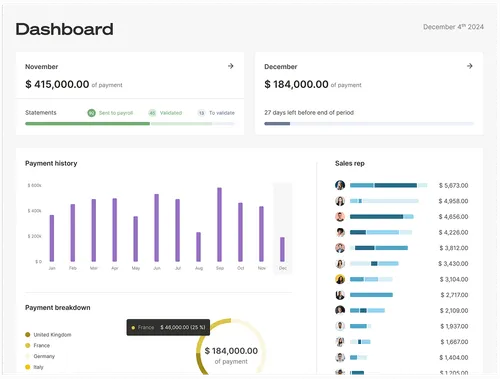Image resolution: width=500 pixels, height=379 pixels.
Task: Click the Payment breakdown heading
Action: point(58,307)
